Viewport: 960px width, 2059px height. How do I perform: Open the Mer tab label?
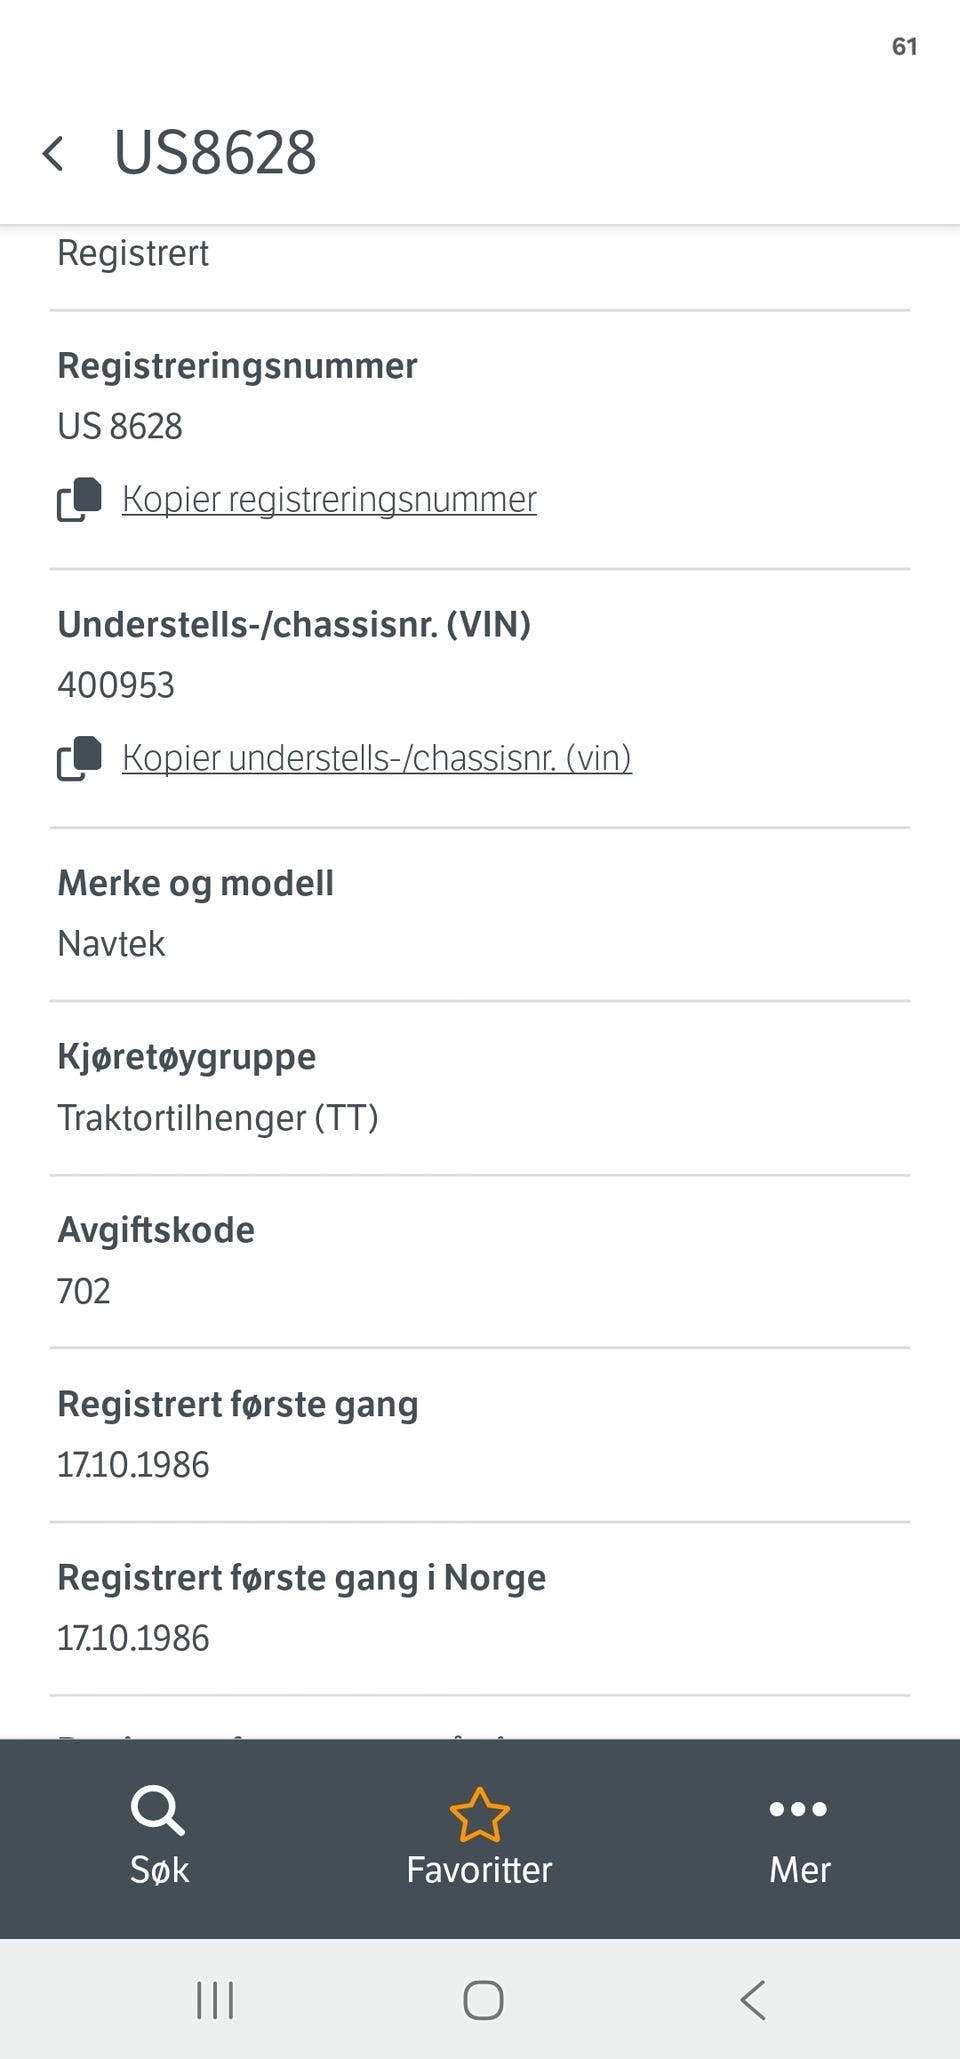click(x=799, y=1869)
